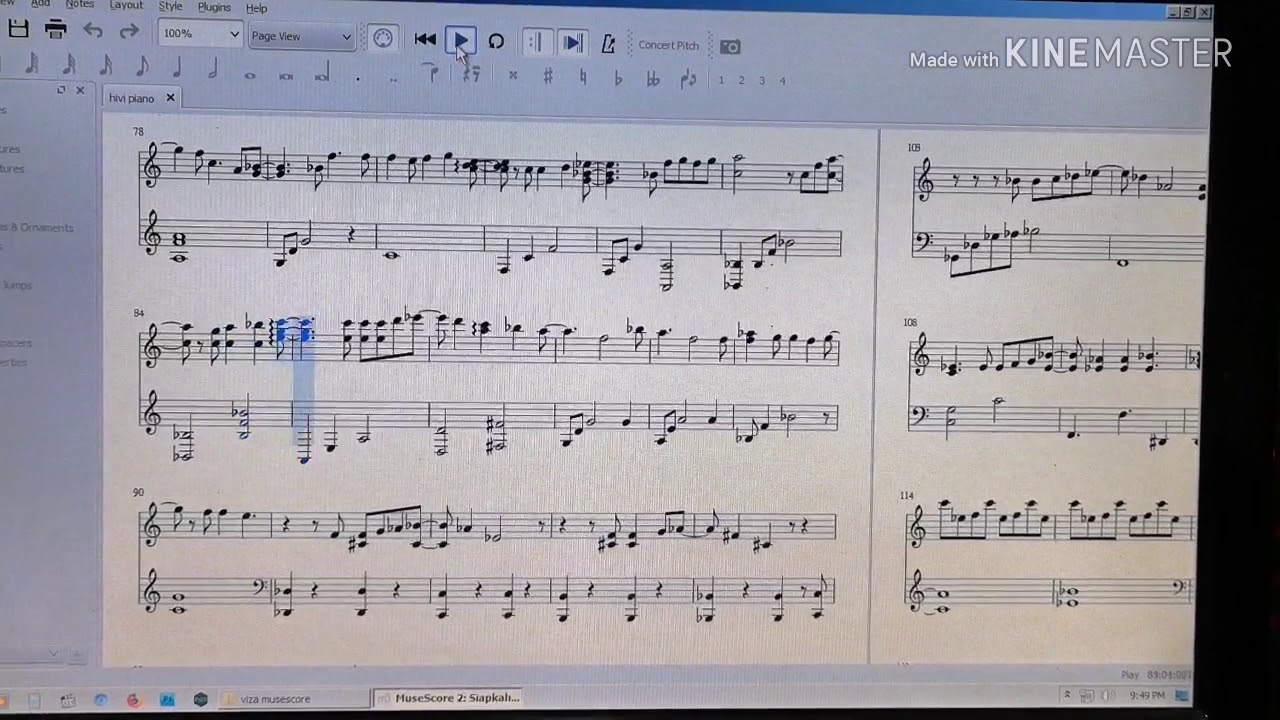Screen dimensions: 1280x720
Task: Select the double whole note duration
Action: click(x=286, y=76)
